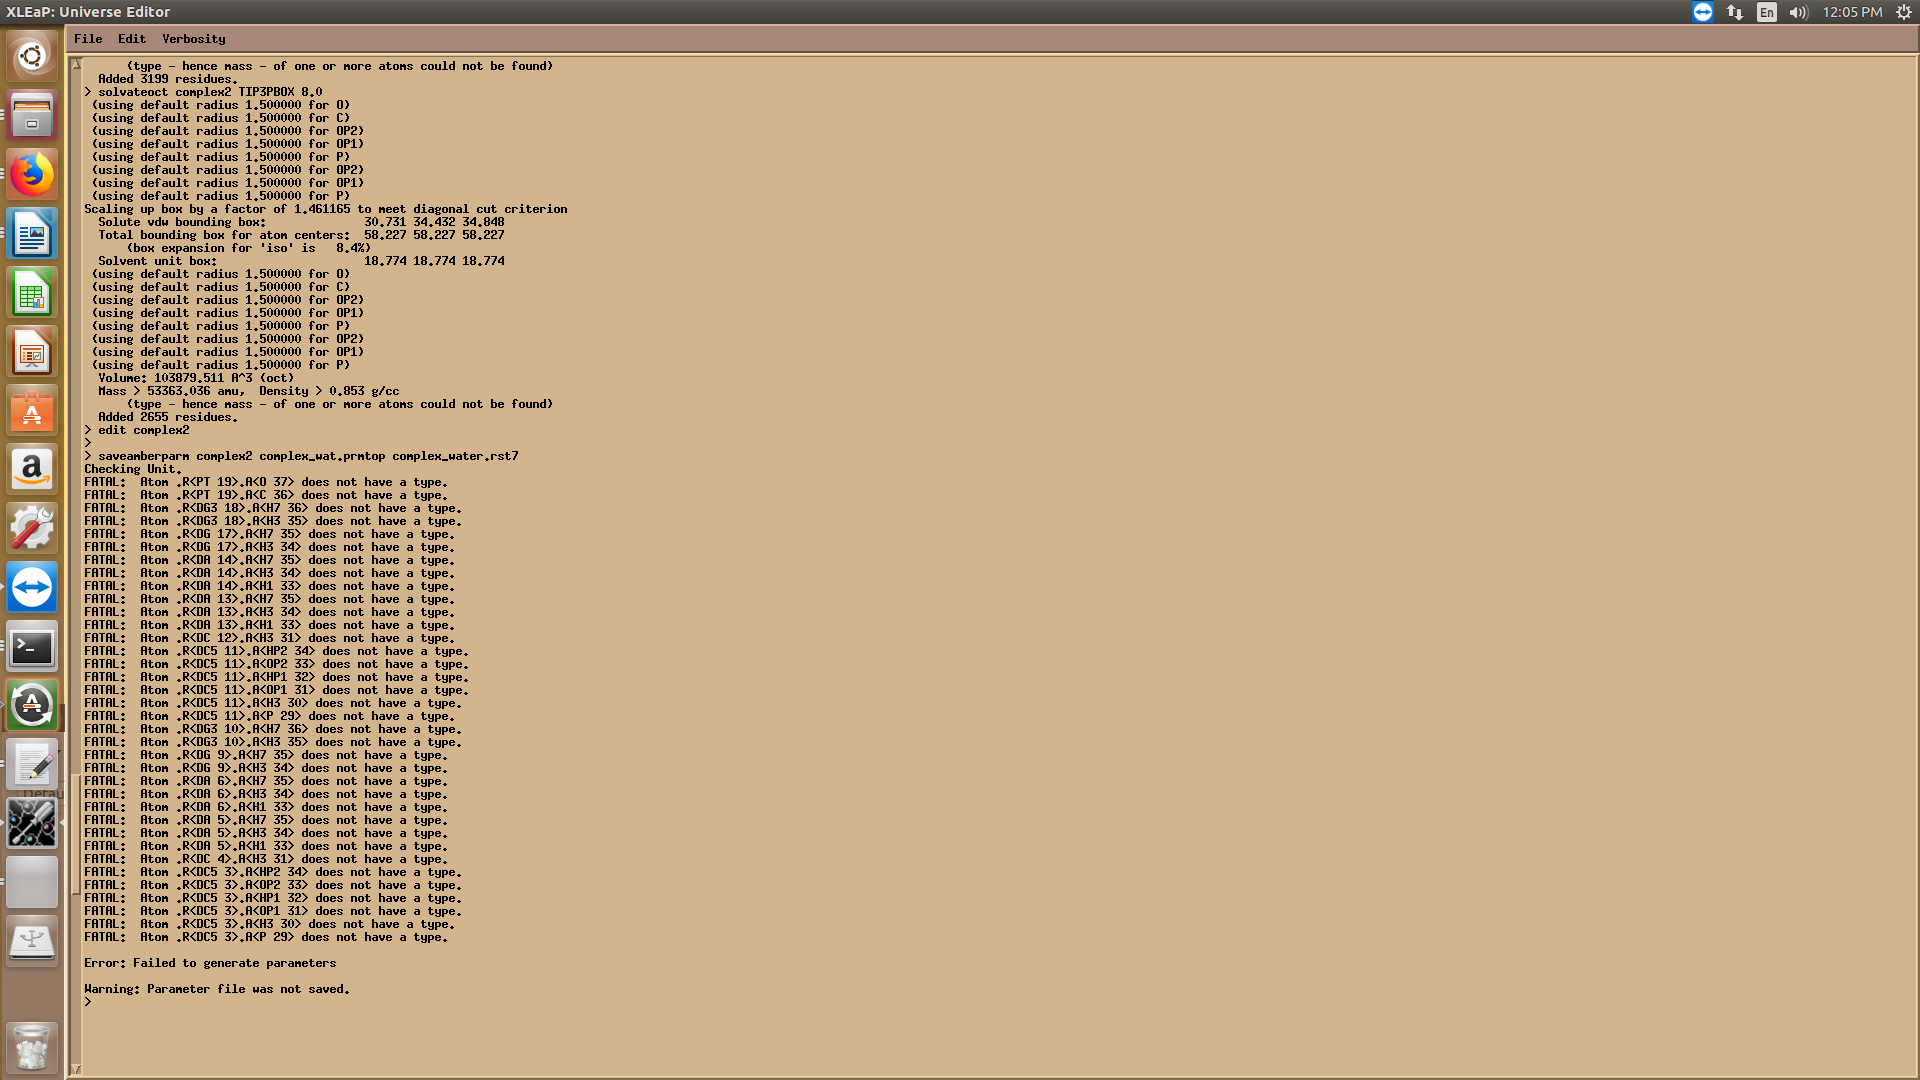Image resolution: width=1920 pixels, height=1080 pixels.
Task: Open the Trash in the dock
Action: tap(32, 1047)
